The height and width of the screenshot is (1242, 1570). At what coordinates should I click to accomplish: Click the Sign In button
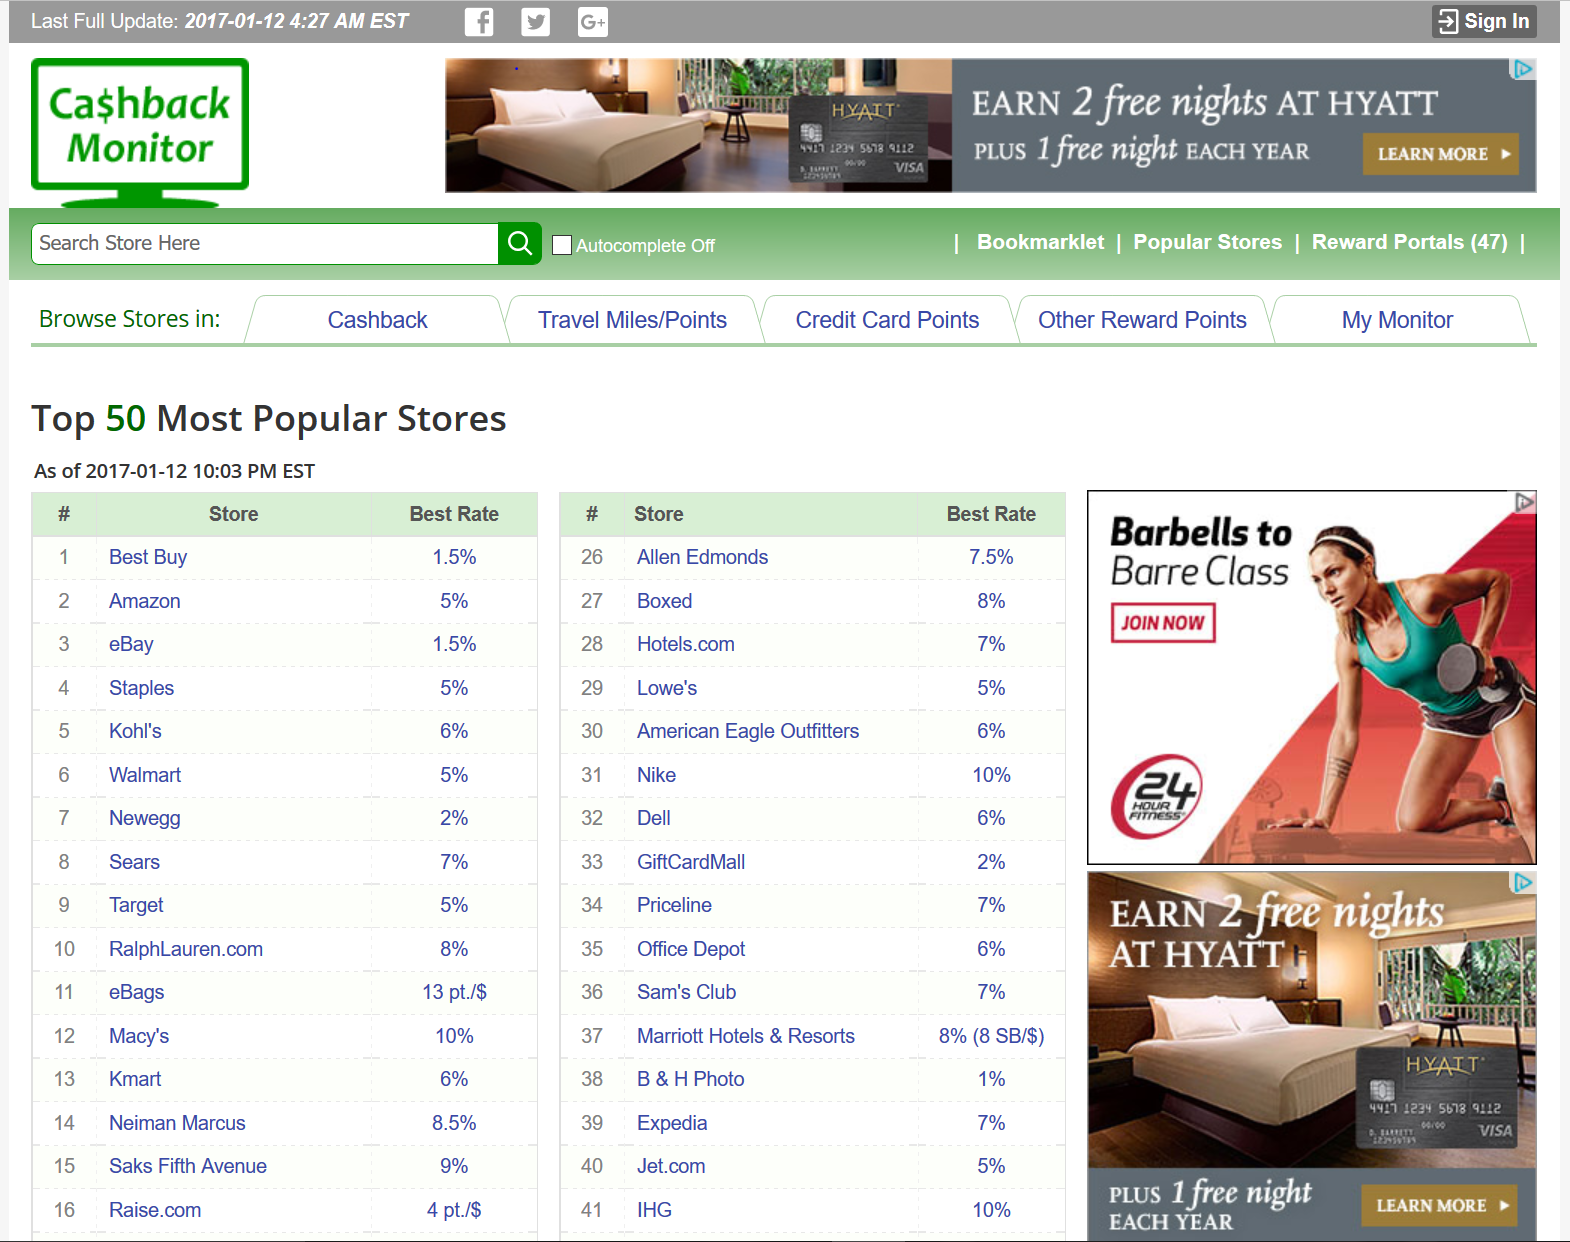tap(1484, 21)
